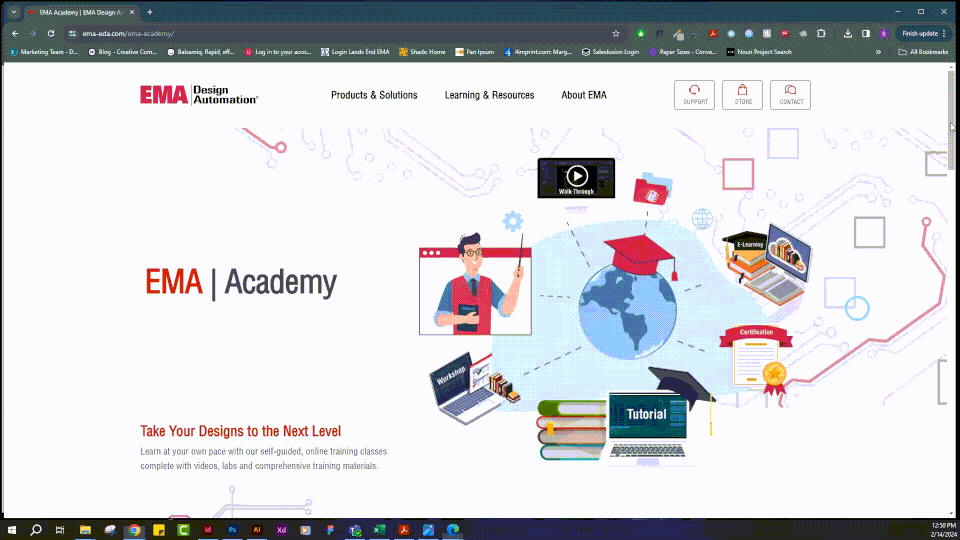Expand hidden bookmarks with double chevron
This screenshot has width=960, height=540.
point(878,52)
